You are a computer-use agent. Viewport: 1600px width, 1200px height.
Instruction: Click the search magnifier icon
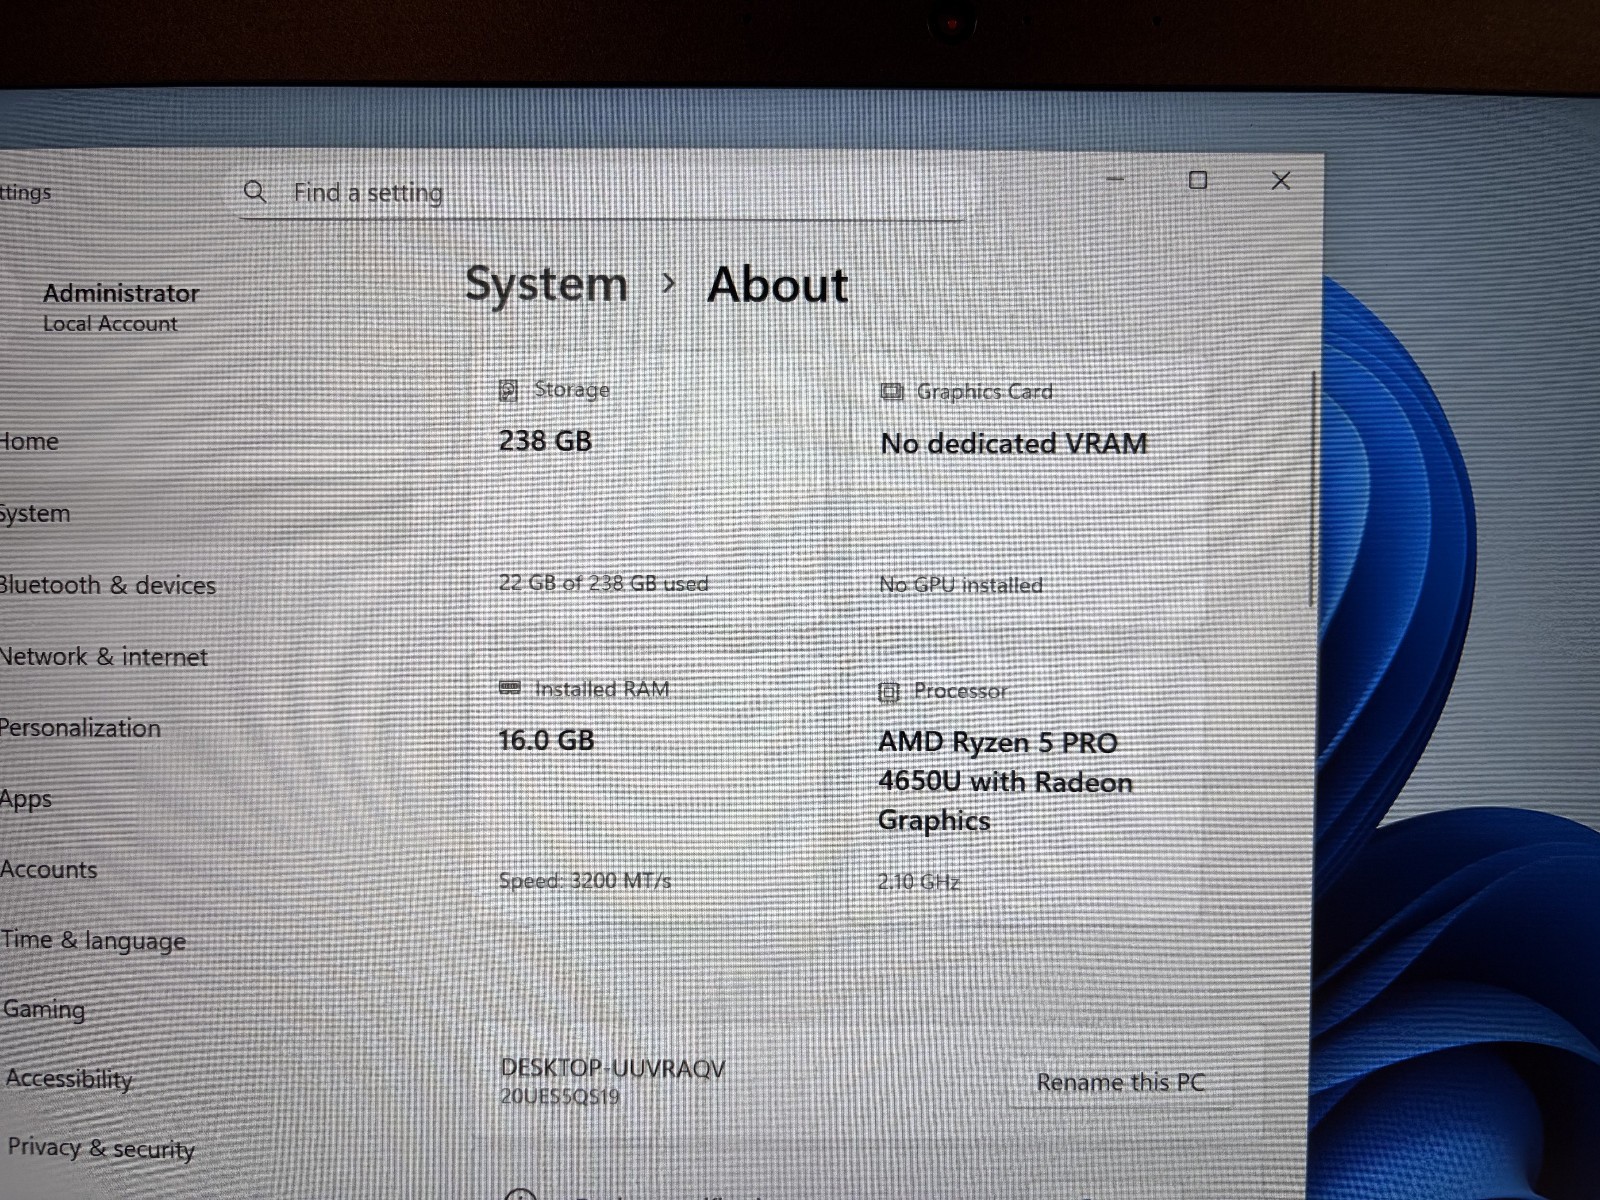click(x=255, y=192)
